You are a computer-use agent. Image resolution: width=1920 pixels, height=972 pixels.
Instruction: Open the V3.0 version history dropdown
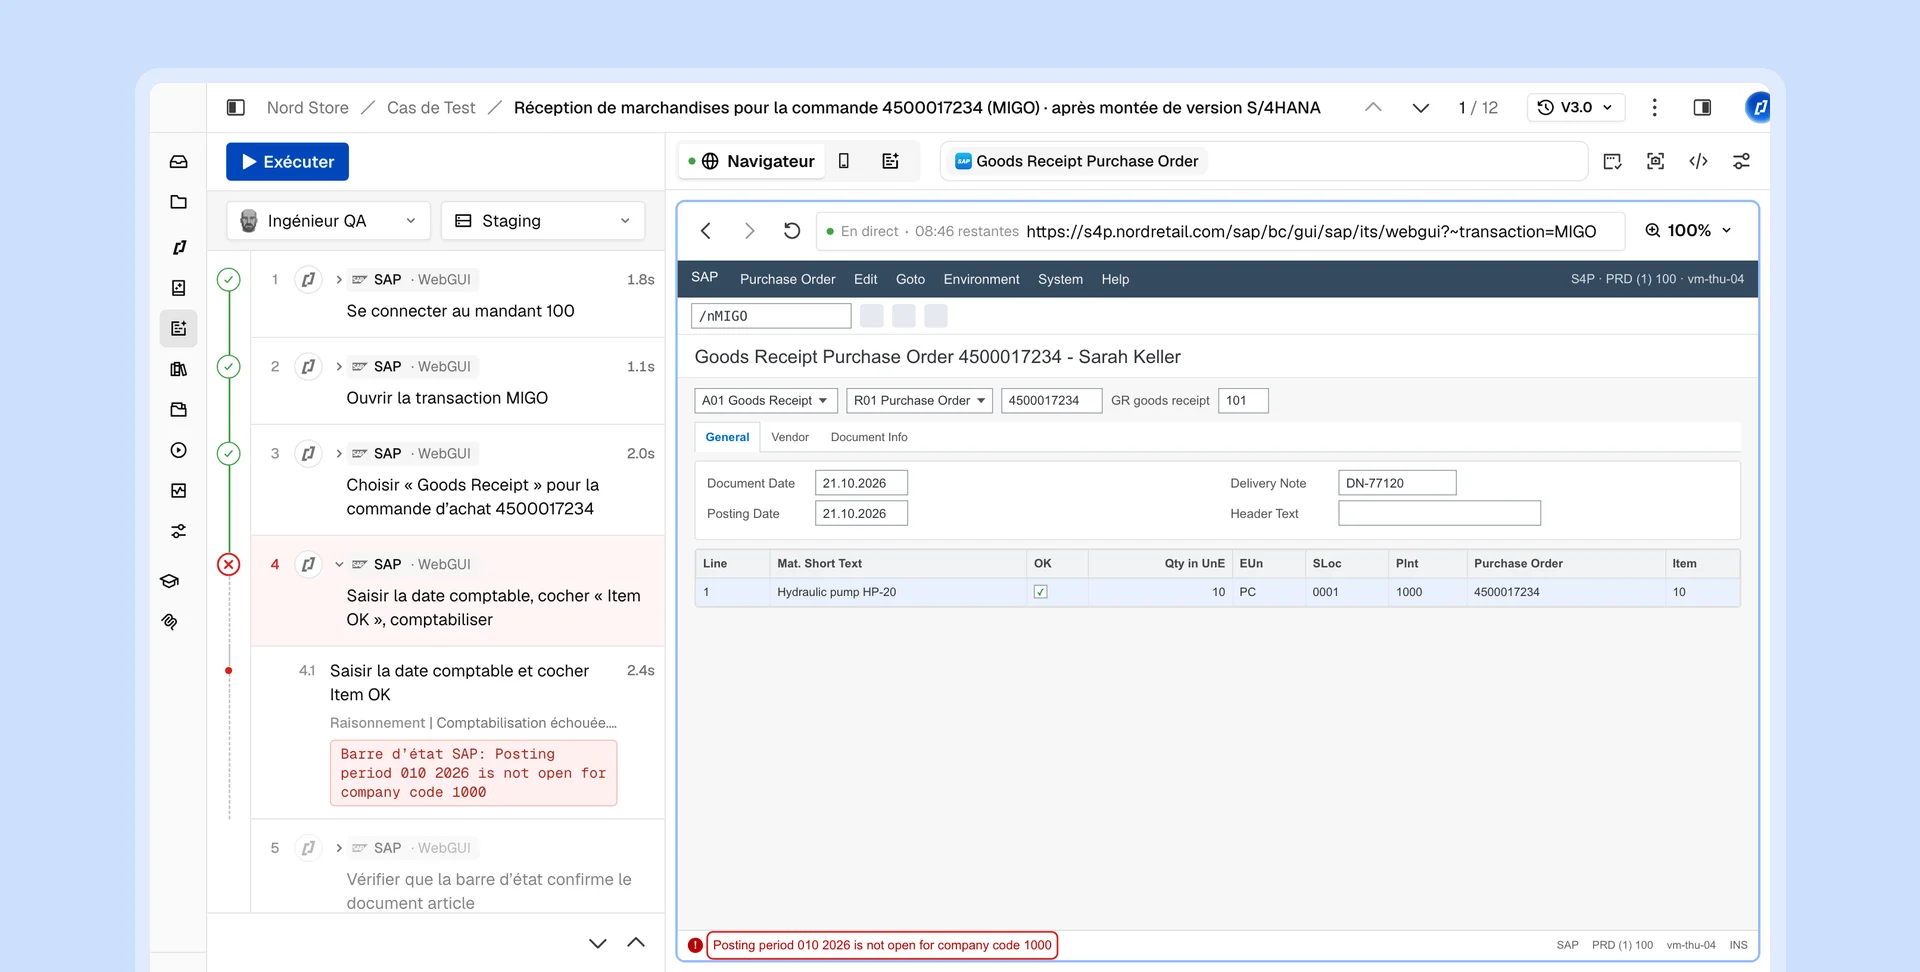click(1575, 108)
